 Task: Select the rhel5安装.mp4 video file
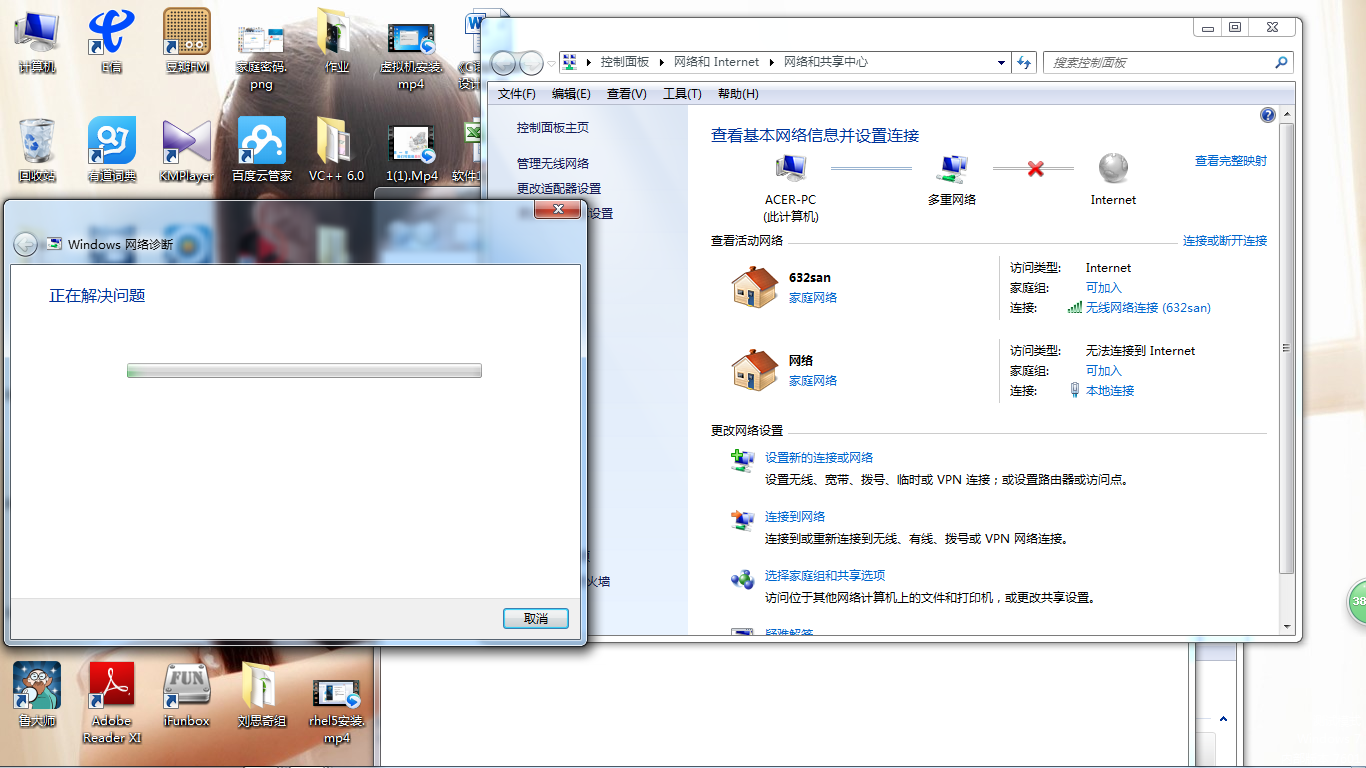tap(336, 710)
